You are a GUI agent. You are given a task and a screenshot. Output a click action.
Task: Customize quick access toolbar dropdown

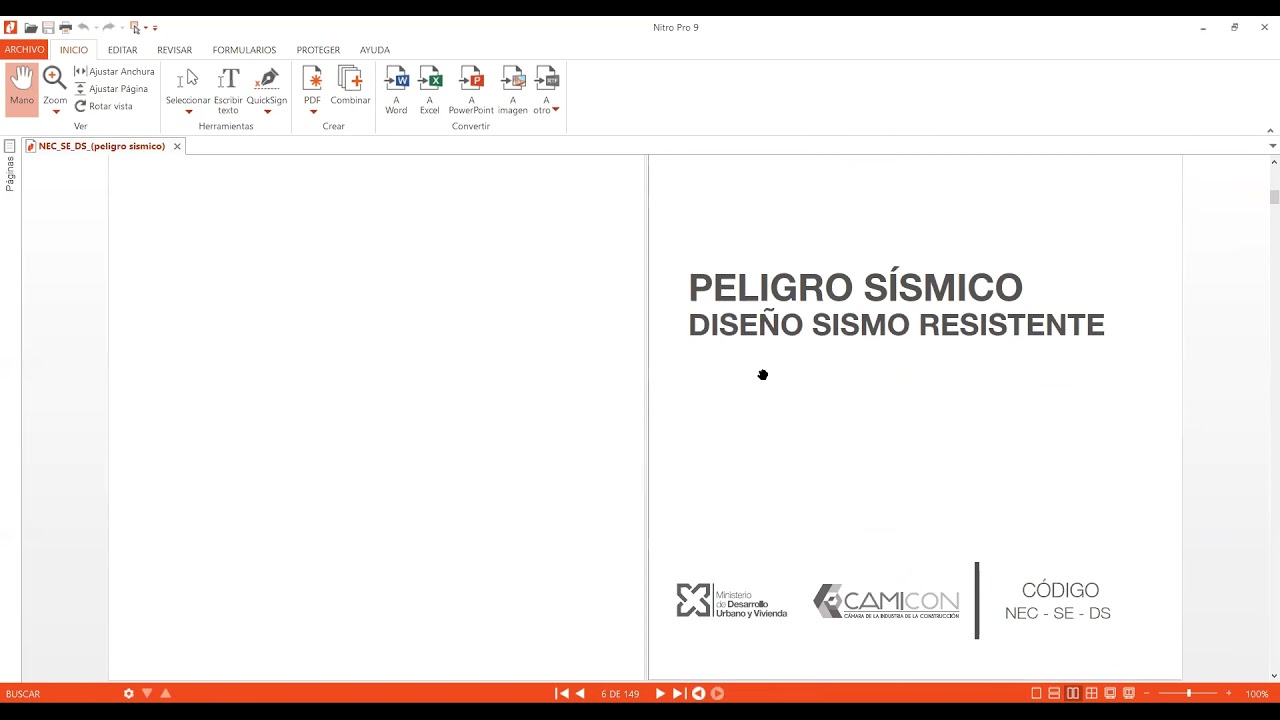(155, 28)
